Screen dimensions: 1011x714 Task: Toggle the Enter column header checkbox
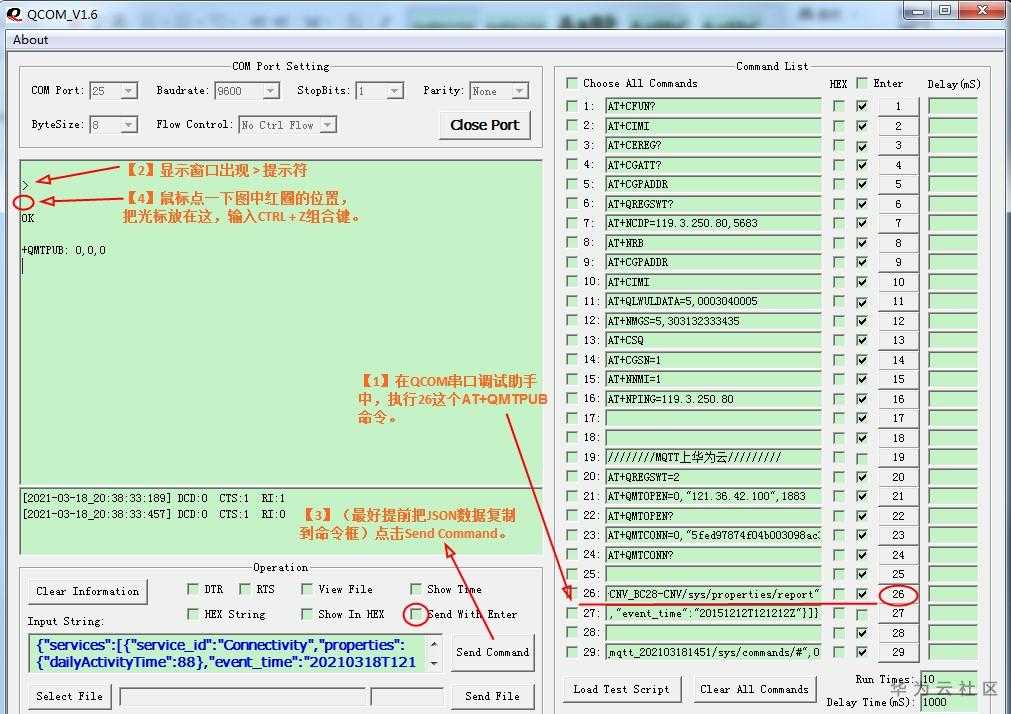pyautogui.click(x=861, y=83)
